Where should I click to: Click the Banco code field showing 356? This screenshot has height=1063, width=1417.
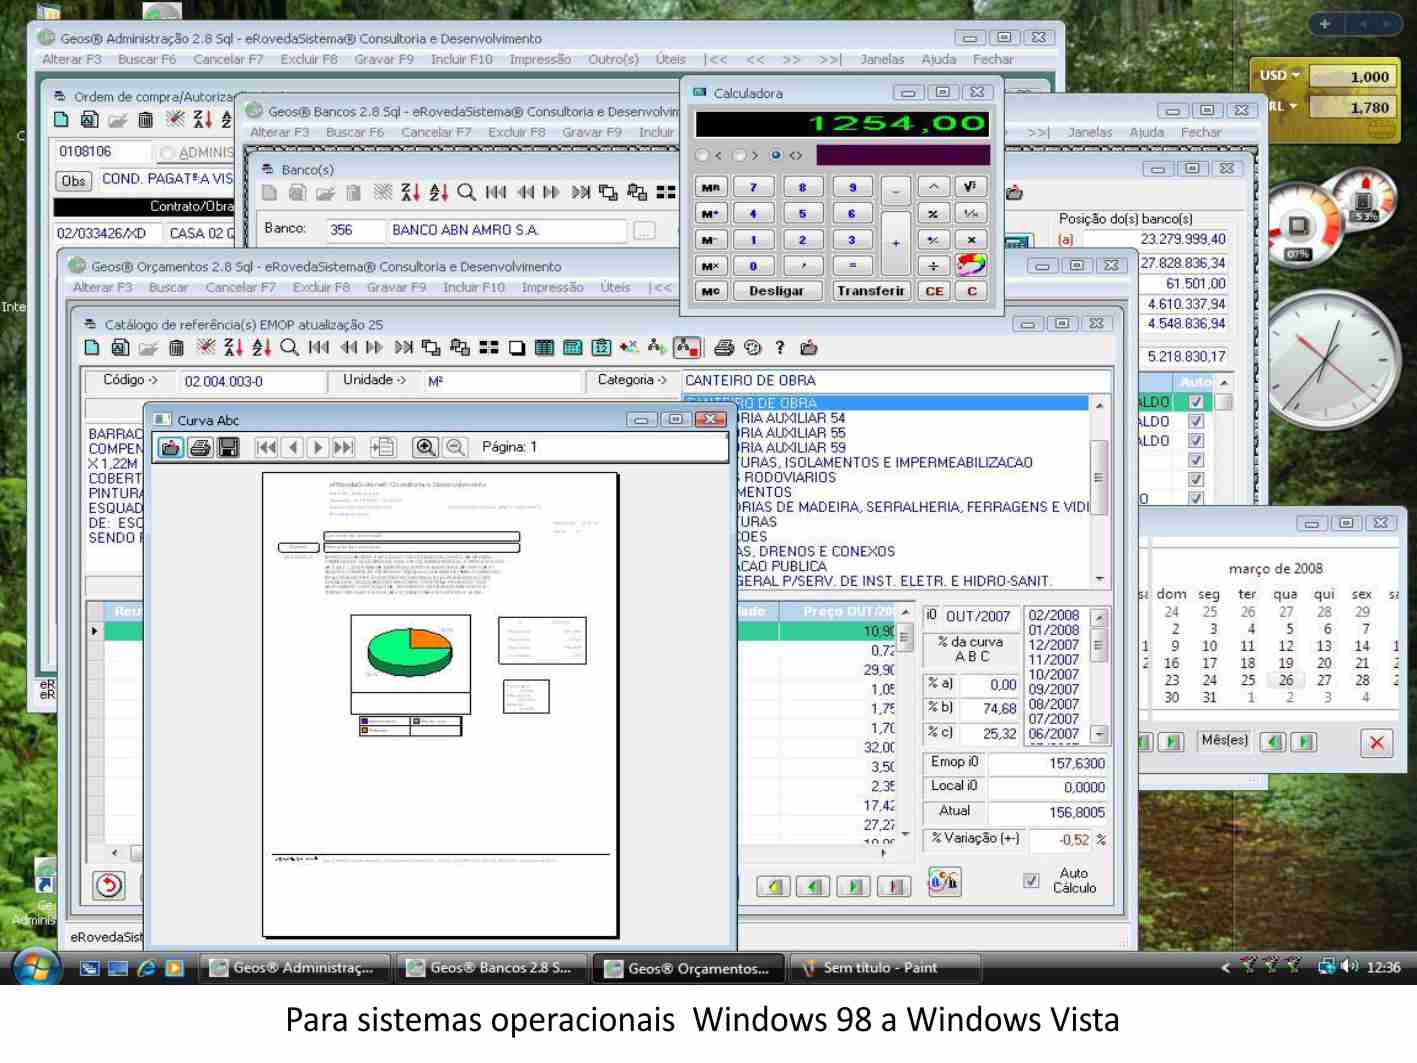(x=354, y=230)
